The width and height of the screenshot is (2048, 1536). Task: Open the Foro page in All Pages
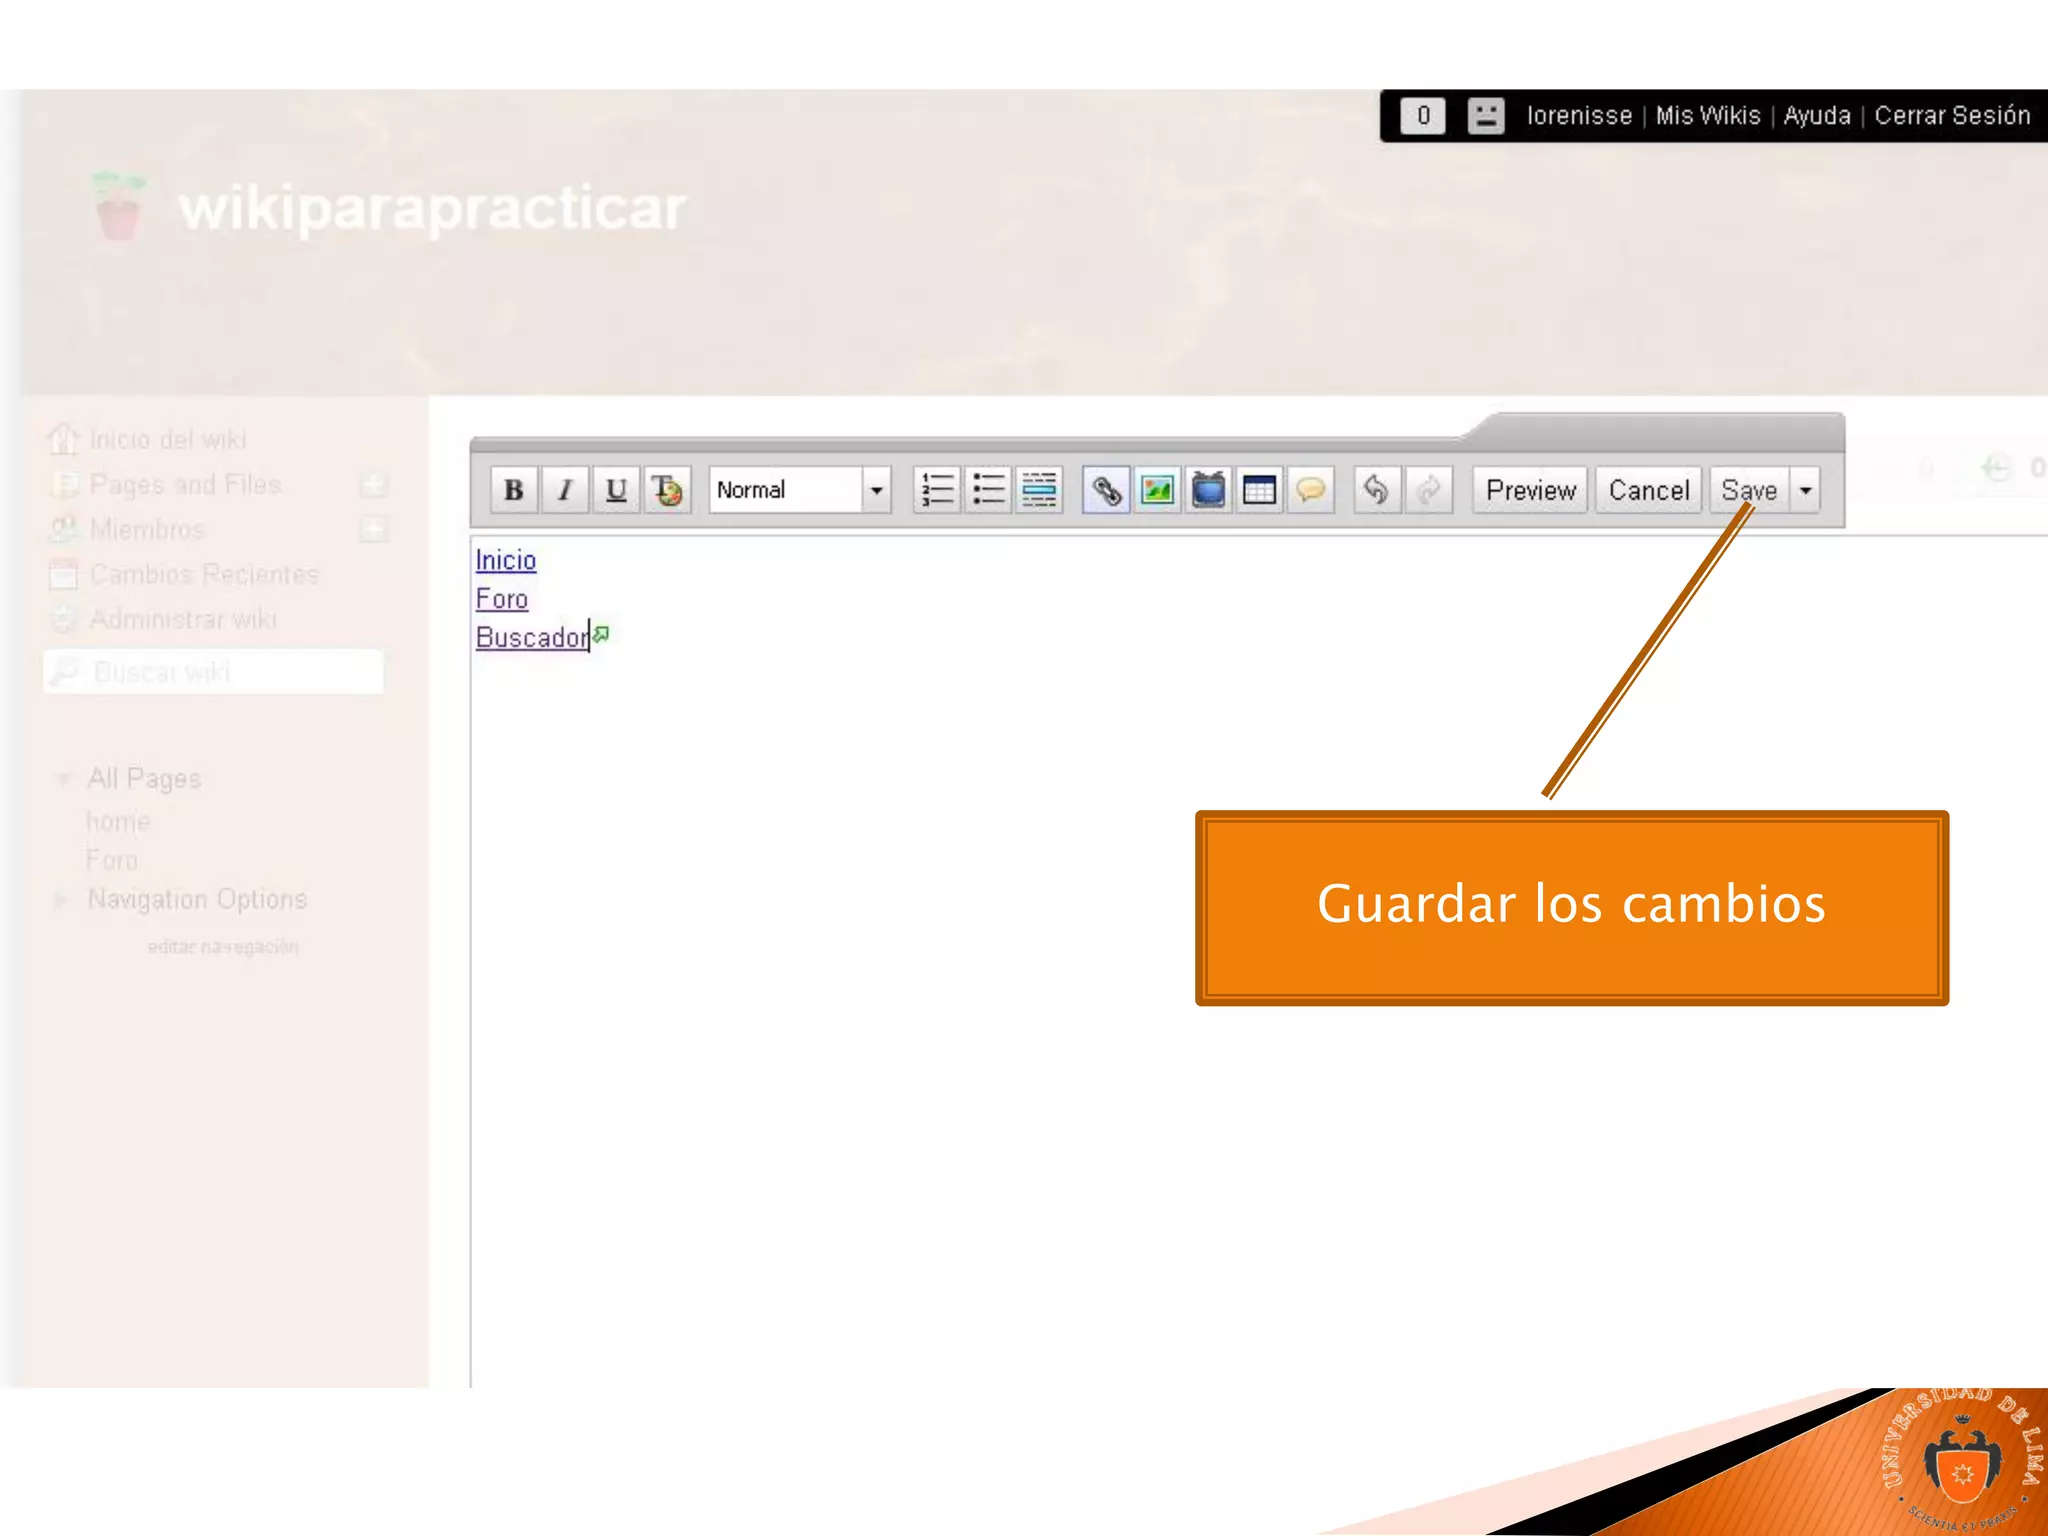pyautogui.click(x=112, y=861)
